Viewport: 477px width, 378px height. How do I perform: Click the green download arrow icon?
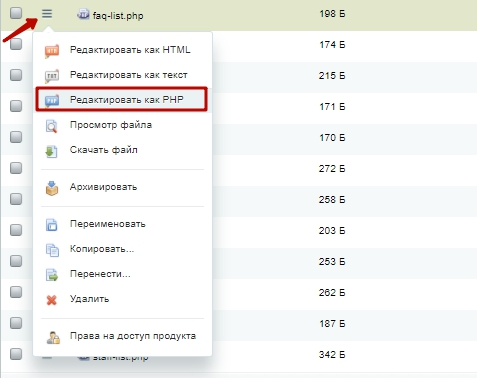tap(51, 151)
